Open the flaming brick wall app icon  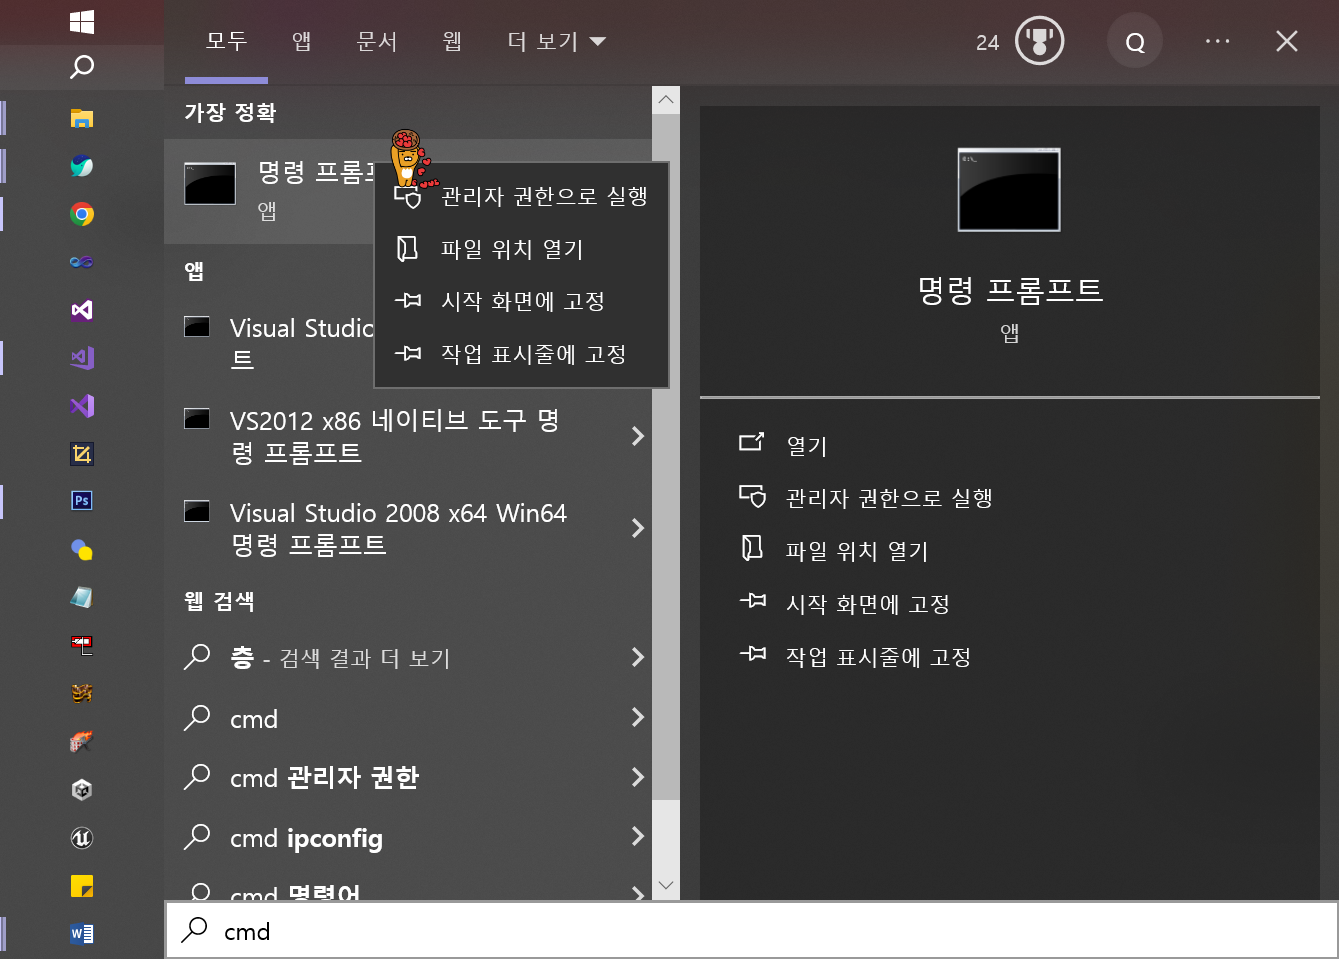82,741
